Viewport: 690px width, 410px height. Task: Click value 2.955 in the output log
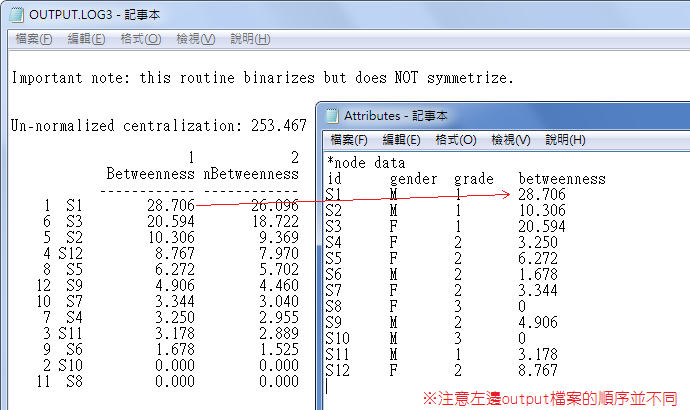pyautogui.click(x=279, y=317)
